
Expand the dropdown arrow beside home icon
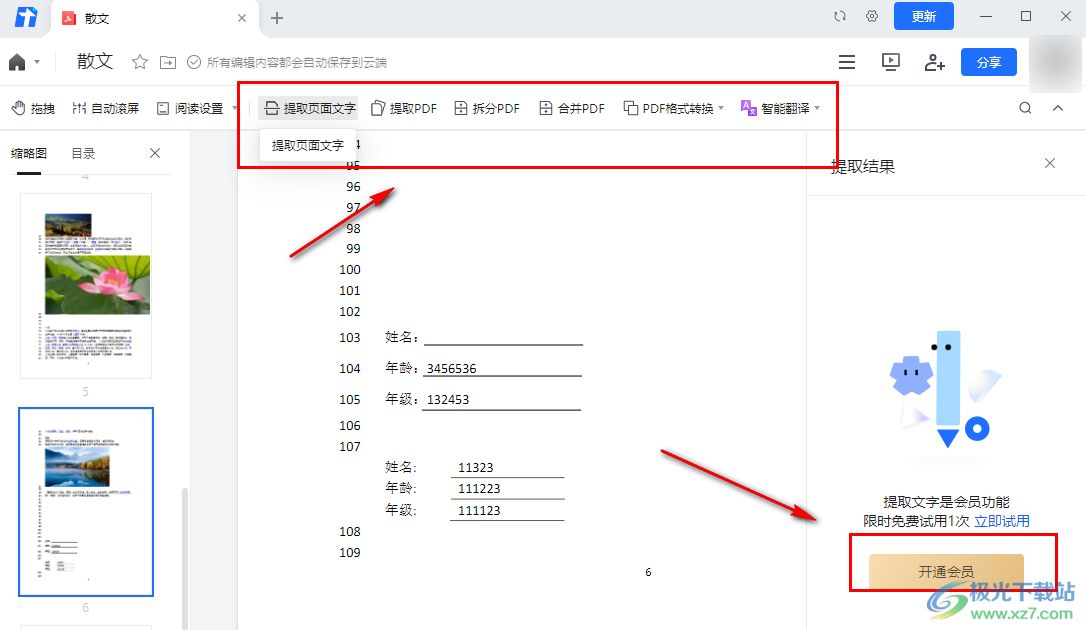pyautogui.click(x=37, y=62)
